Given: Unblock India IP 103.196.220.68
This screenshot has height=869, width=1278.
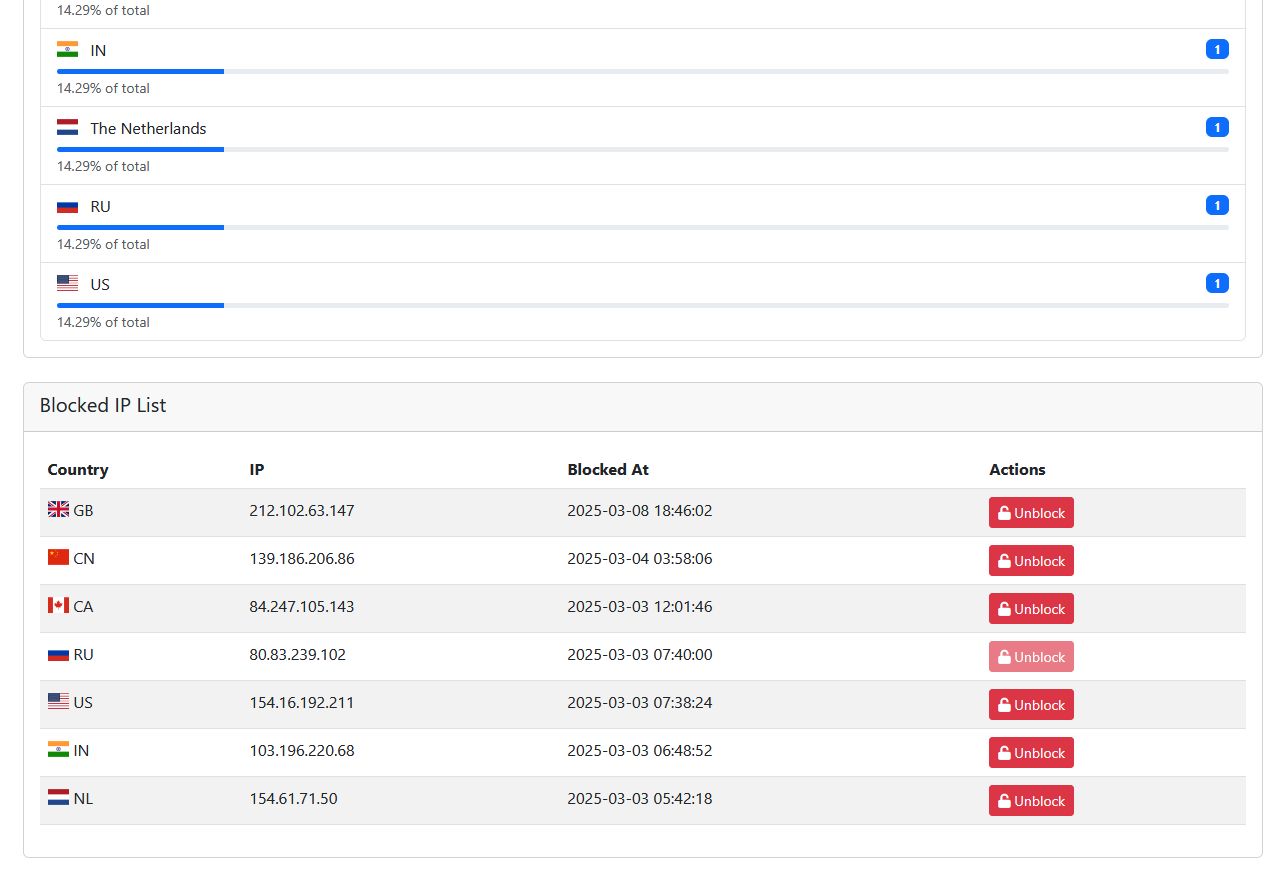Looking at the screenshot, I should point(1031,753).
